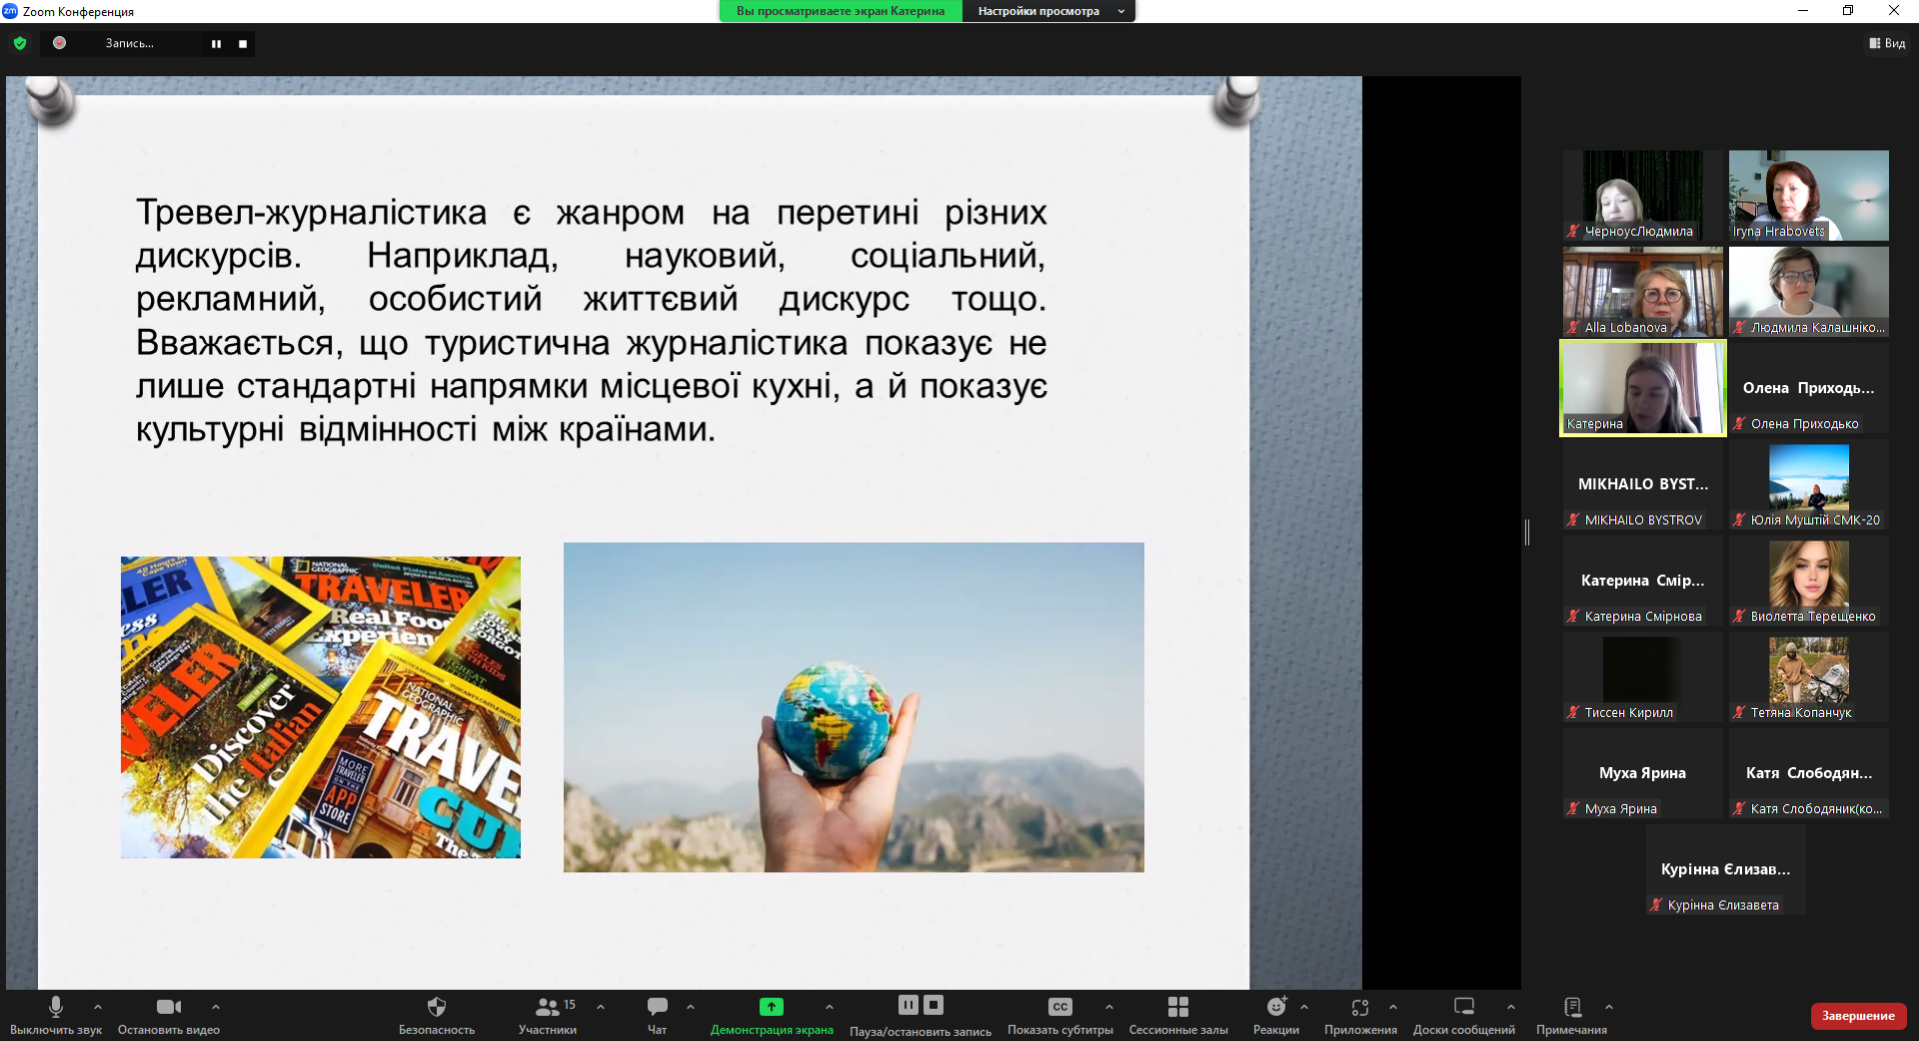The height and width of the screenshot is (1041, 1919).
Task: Stop video with Остановить видео
Action: tap(169, 1007)
